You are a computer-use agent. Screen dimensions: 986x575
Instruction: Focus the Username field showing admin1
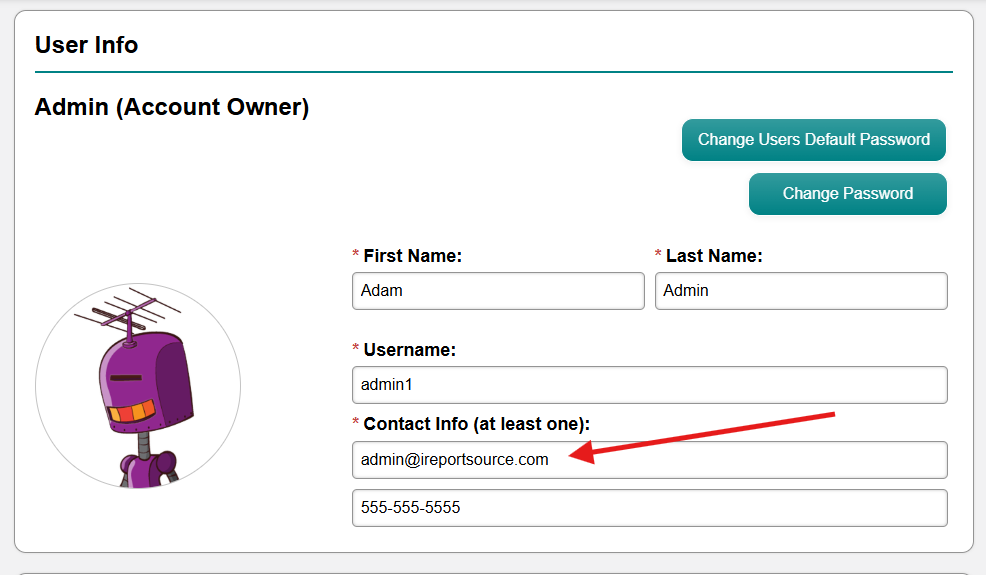pyautogui.click(x=650, y=385)
